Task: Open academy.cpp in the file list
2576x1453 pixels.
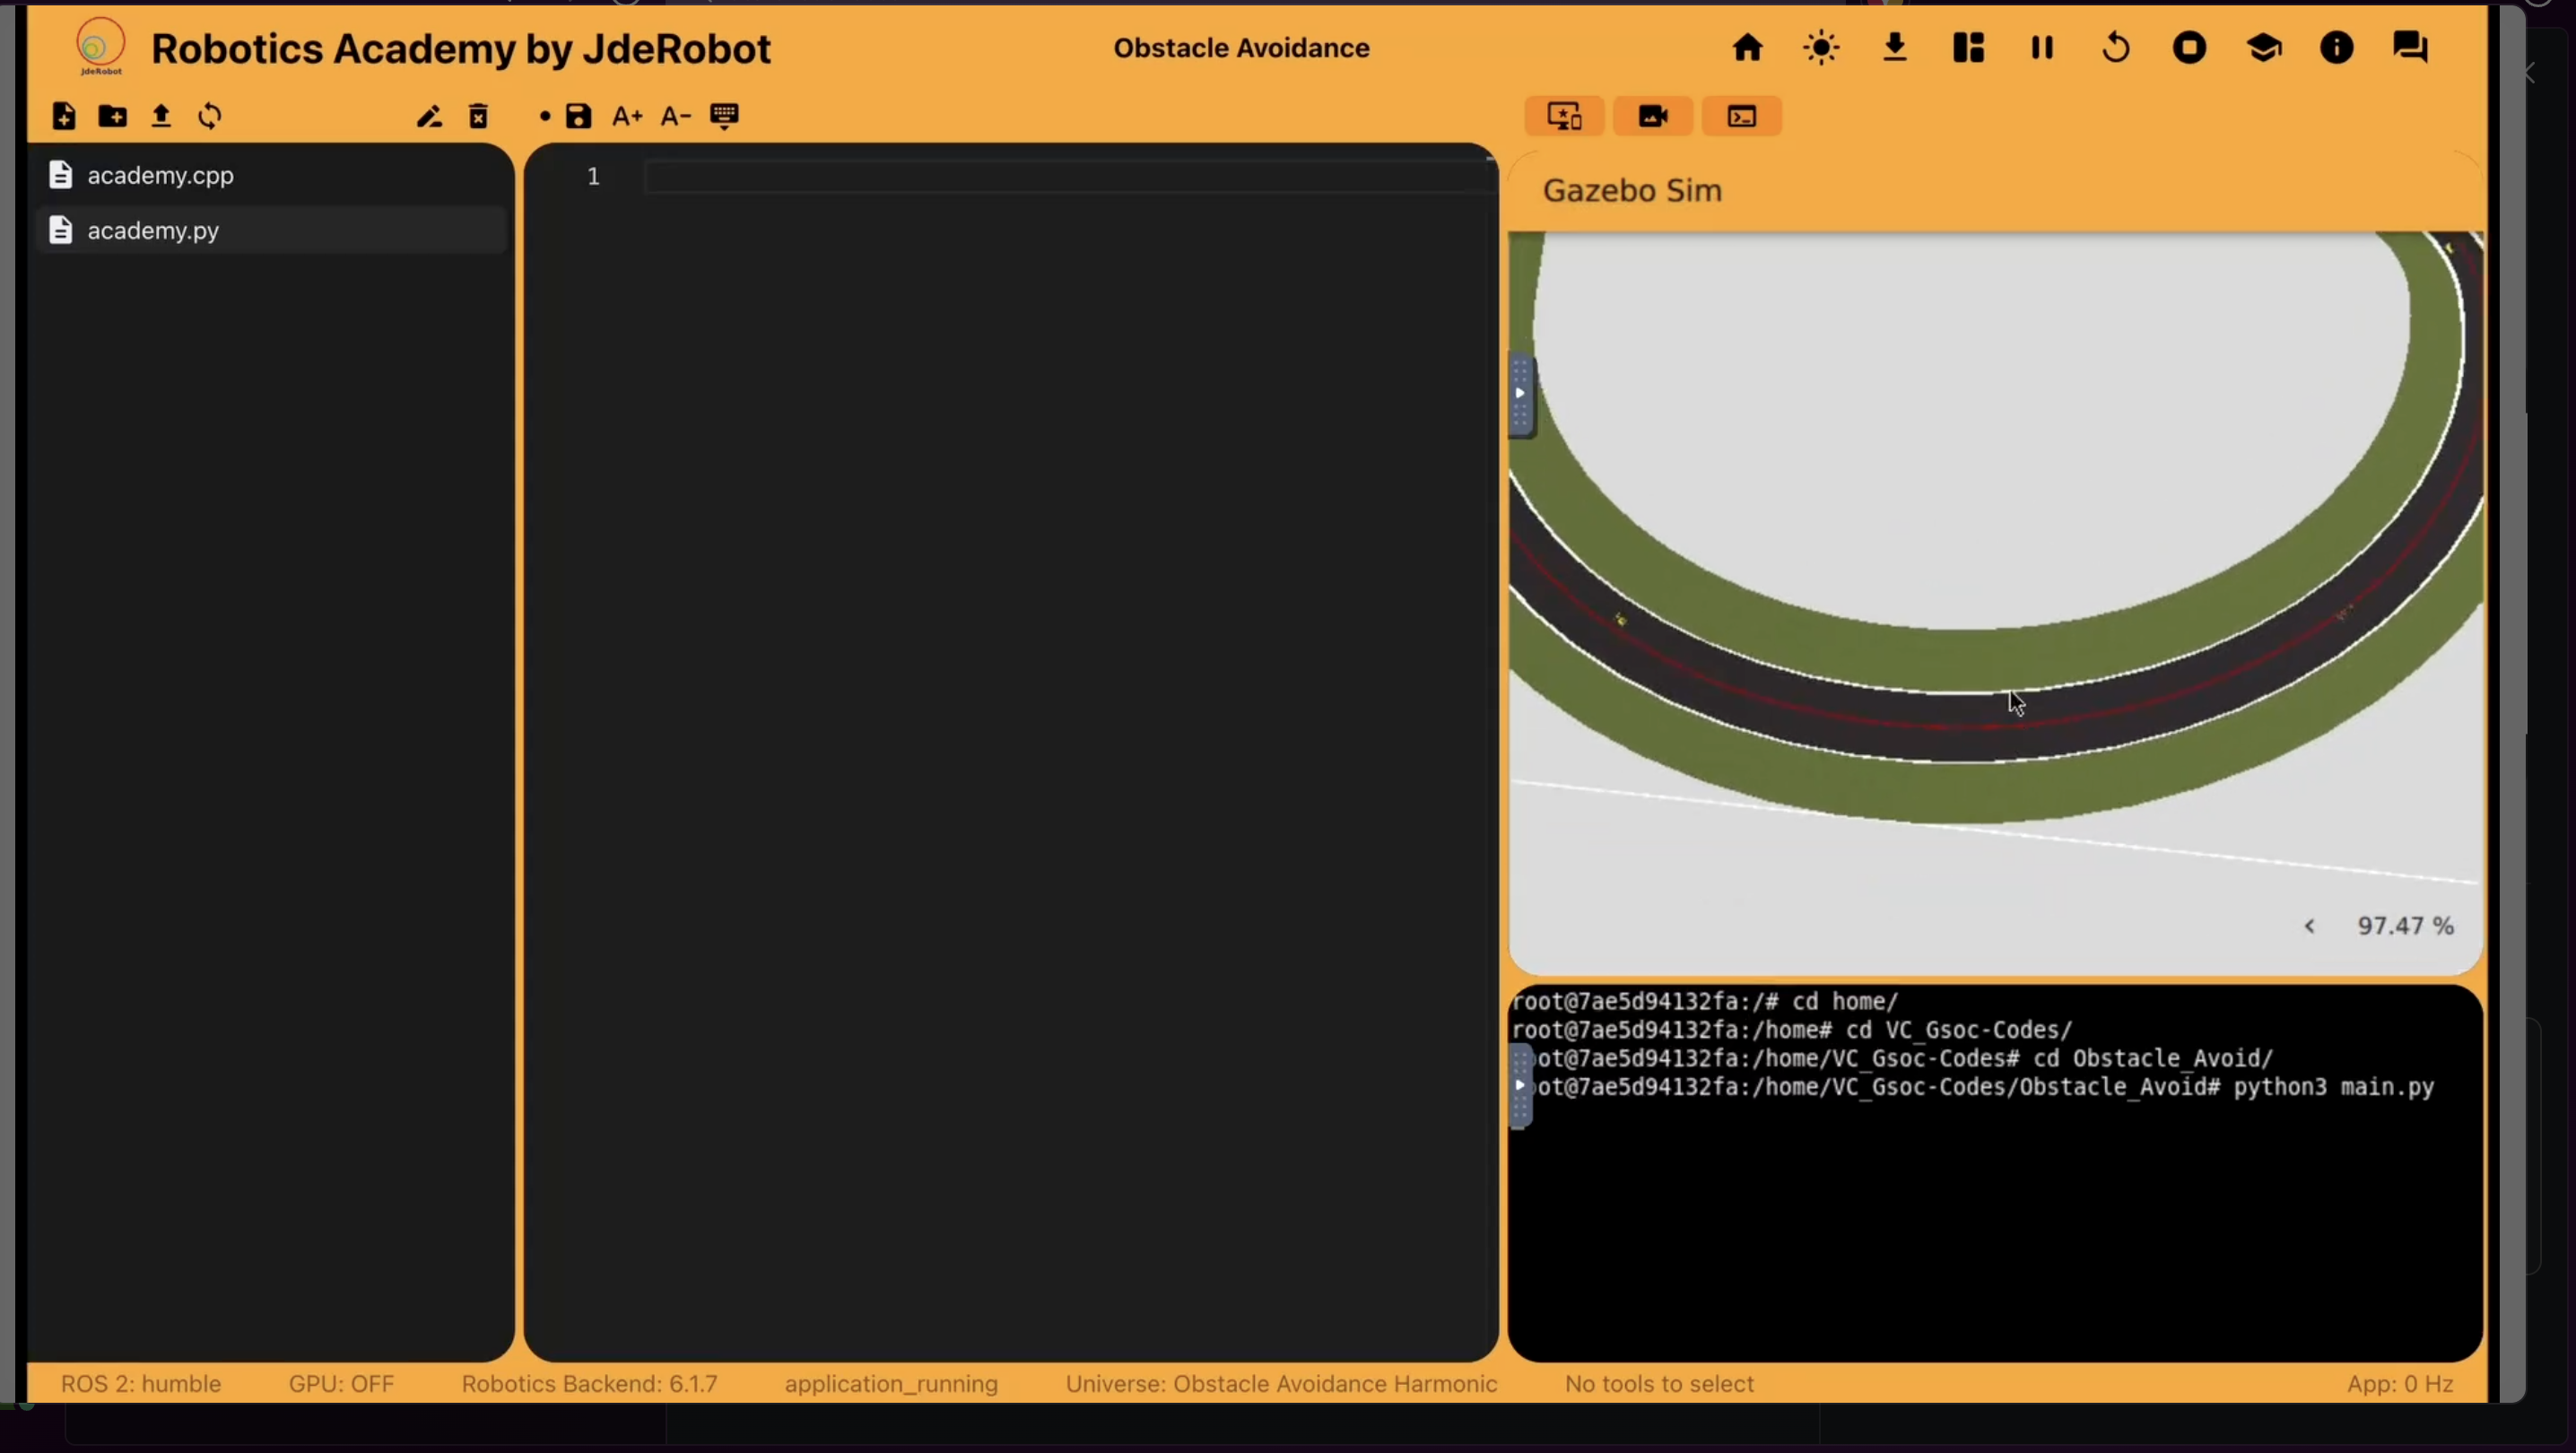Action: (272, 175)
